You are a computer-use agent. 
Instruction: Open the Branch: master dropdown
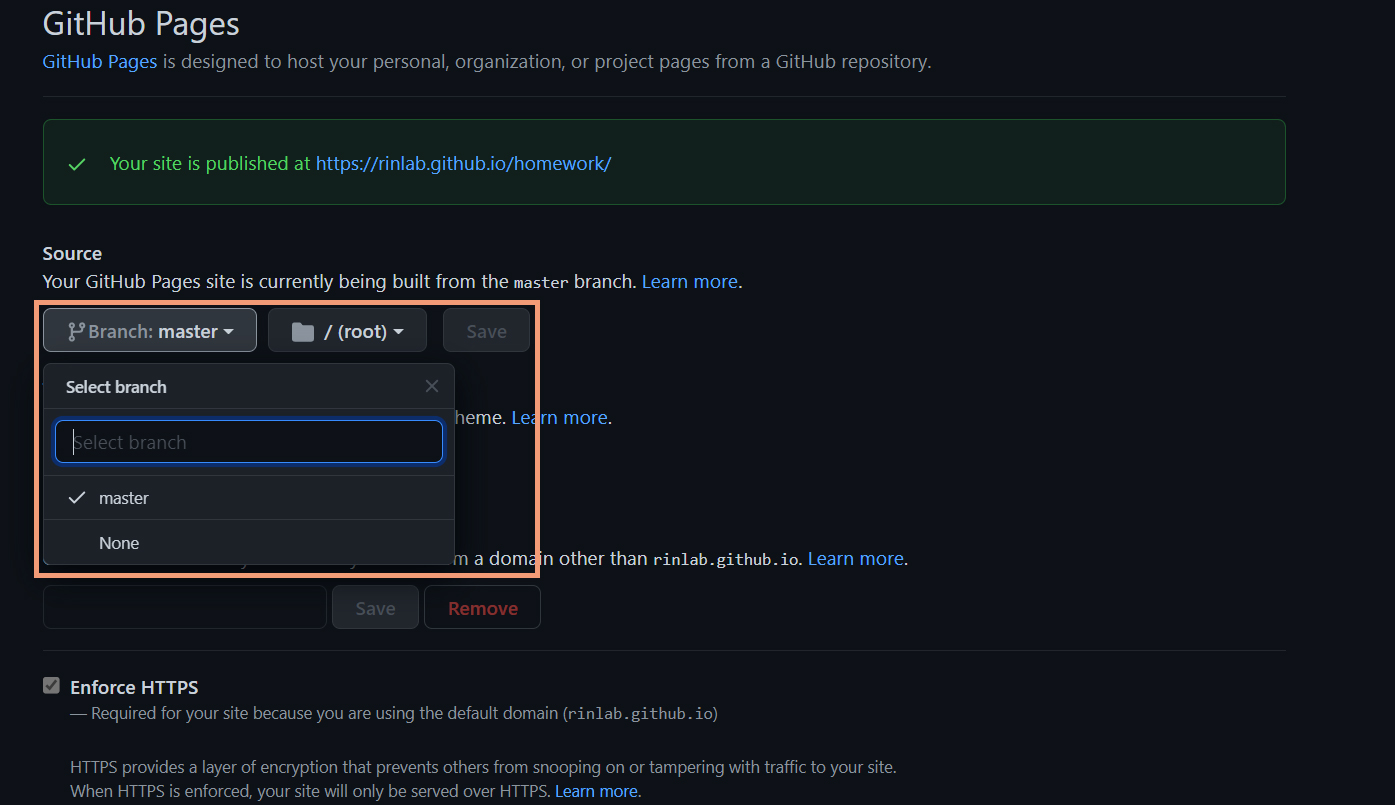pos(150,331)
